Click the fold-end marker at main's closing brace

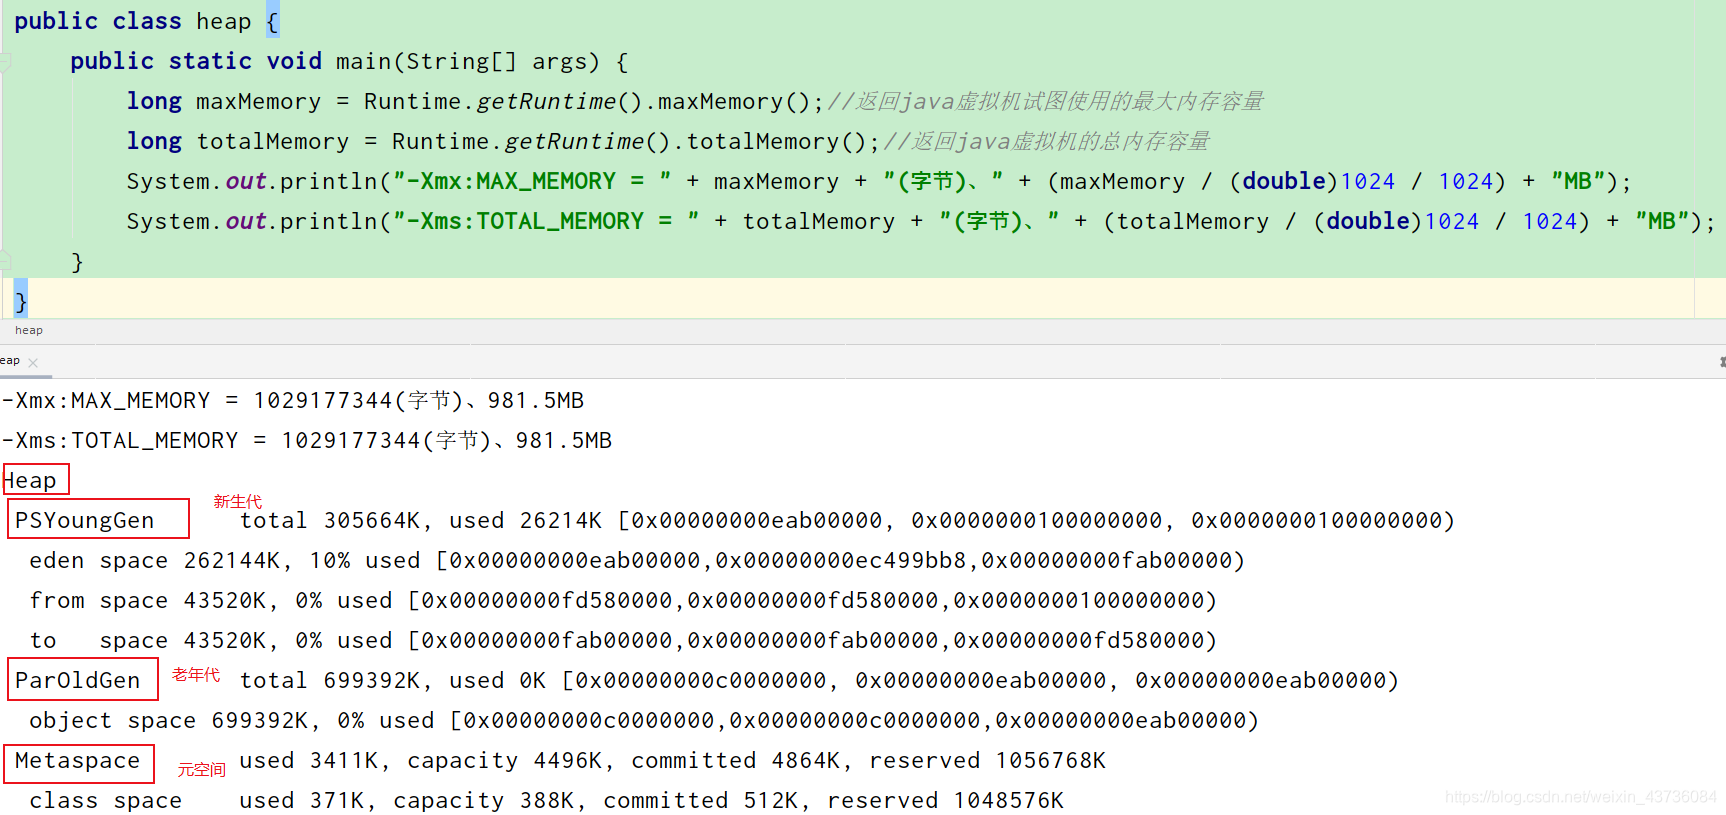point(5,262)
